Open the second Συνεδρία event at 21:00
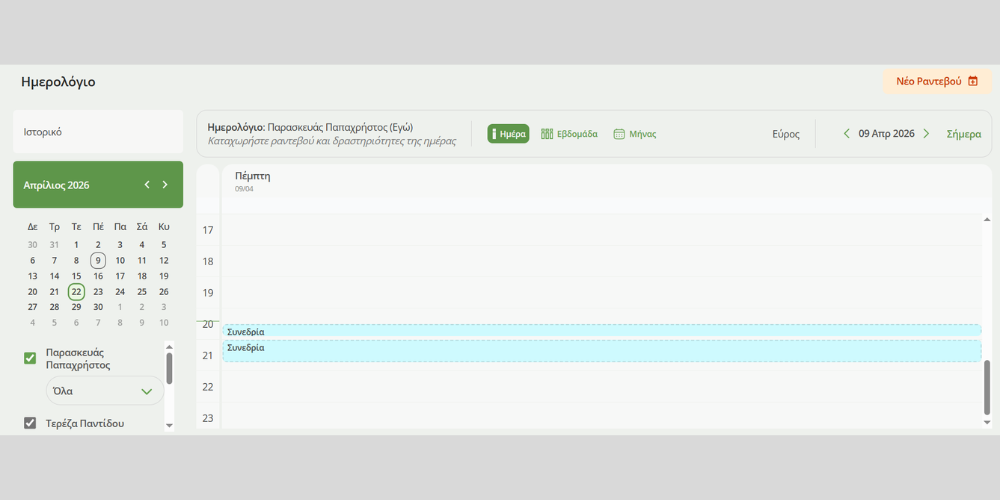Screen dimensions: 1000x500 click(x=600, y=350)
